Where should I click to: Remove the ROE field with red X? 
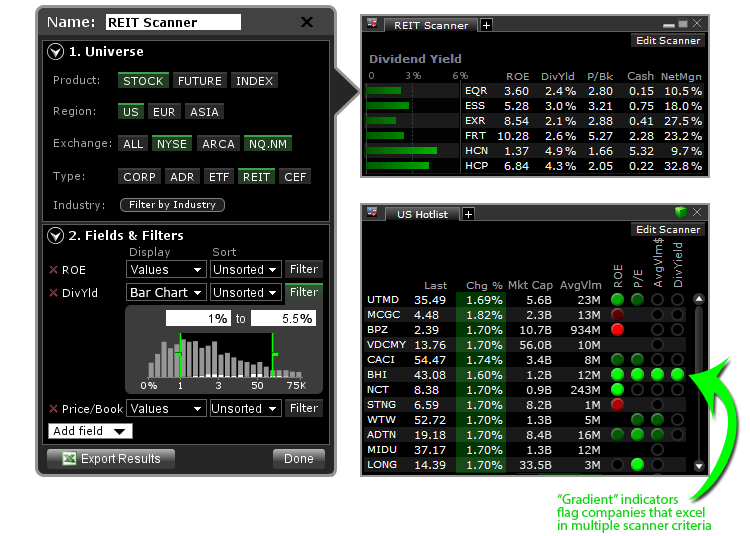54,270
